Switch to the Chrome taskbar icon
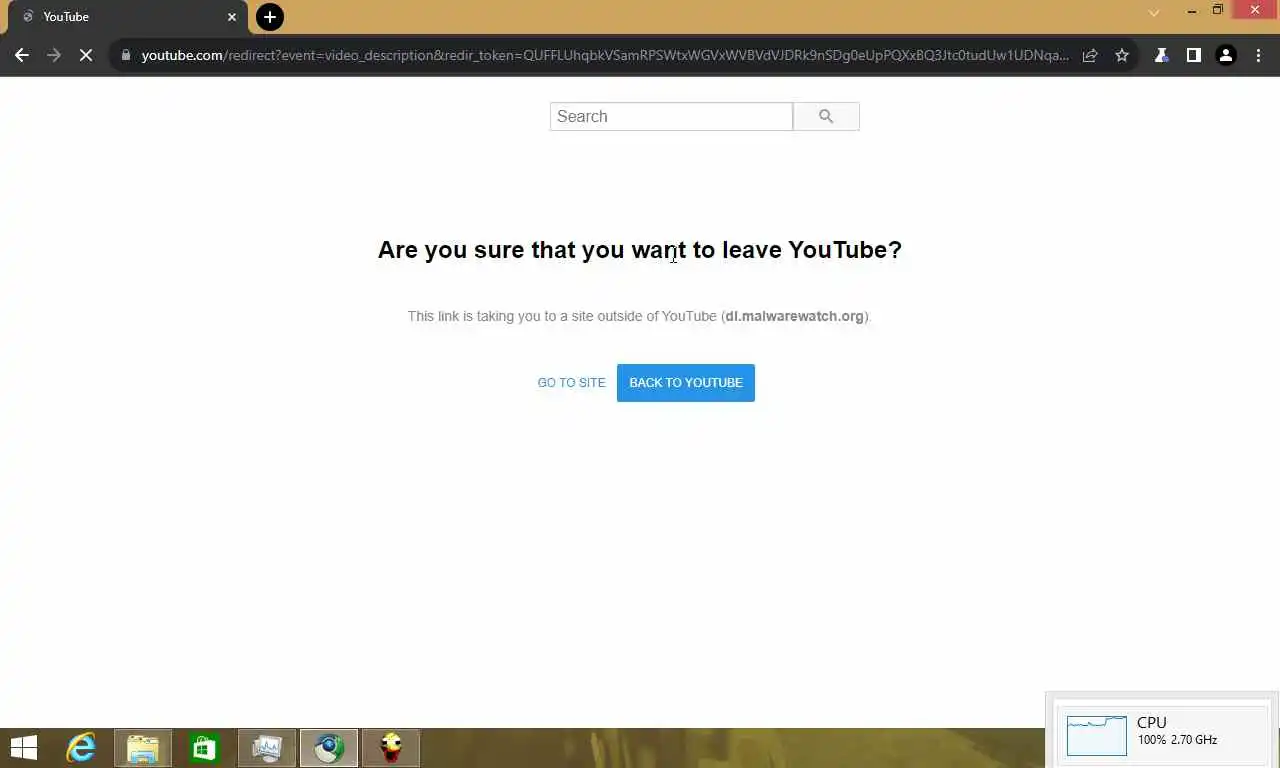 click(x=329, y=748)
